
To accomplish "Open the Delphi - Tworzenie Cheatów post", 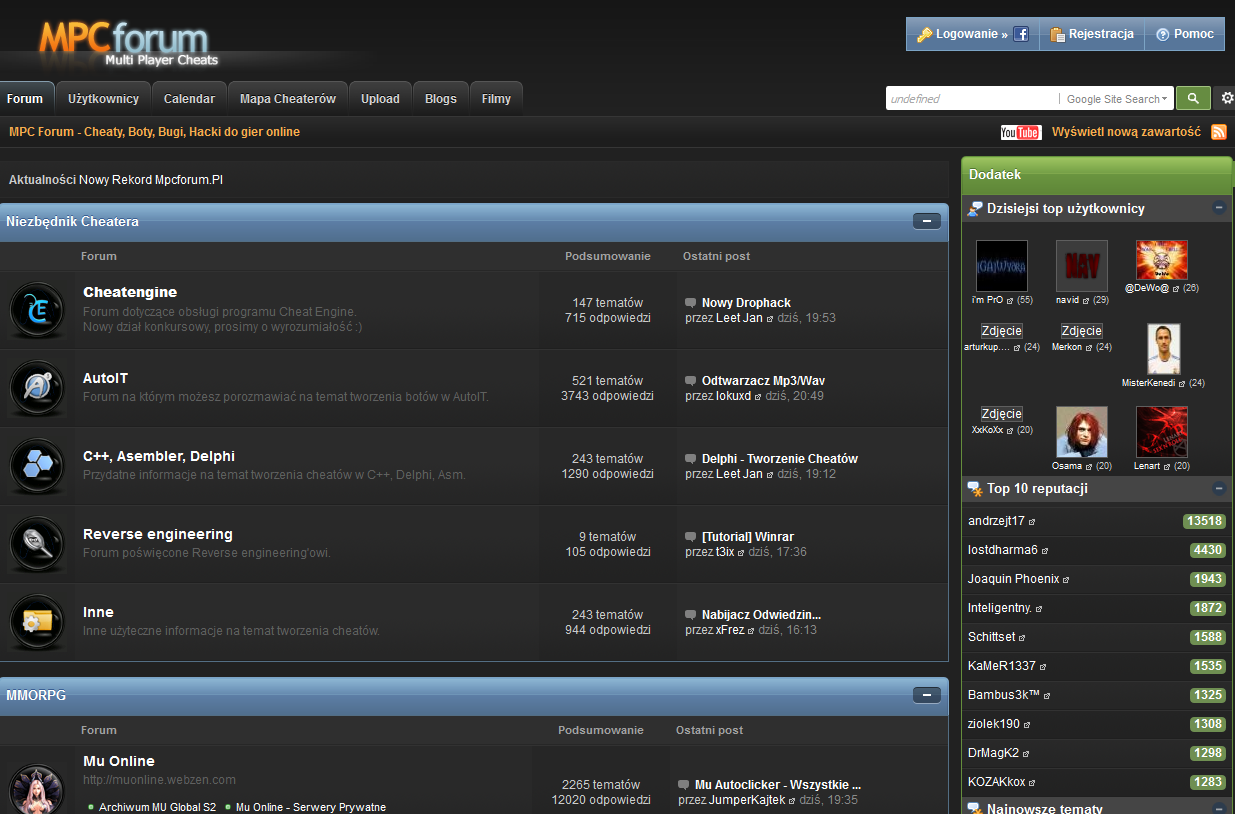I will tap(780, 459).
